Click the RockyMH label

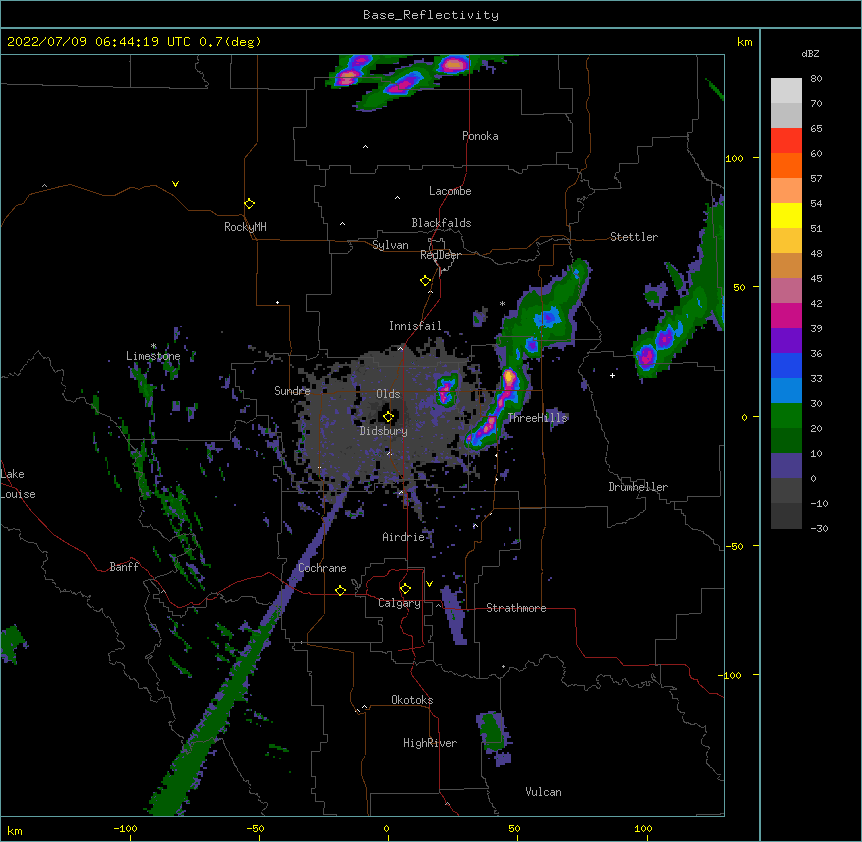245,227
